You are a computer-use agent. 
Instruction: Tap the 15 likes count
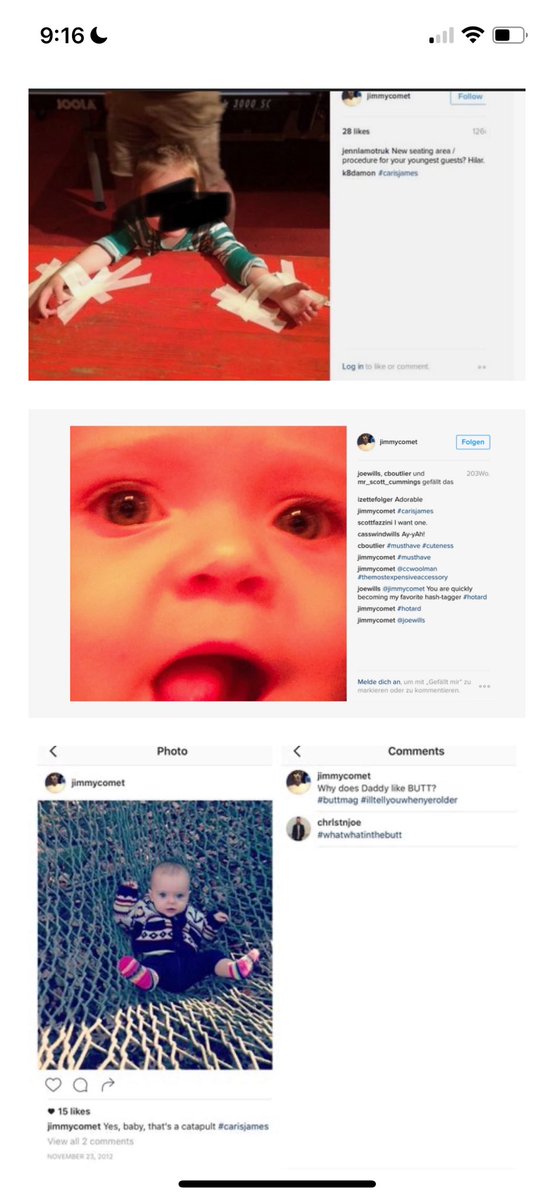point(69,1111)
